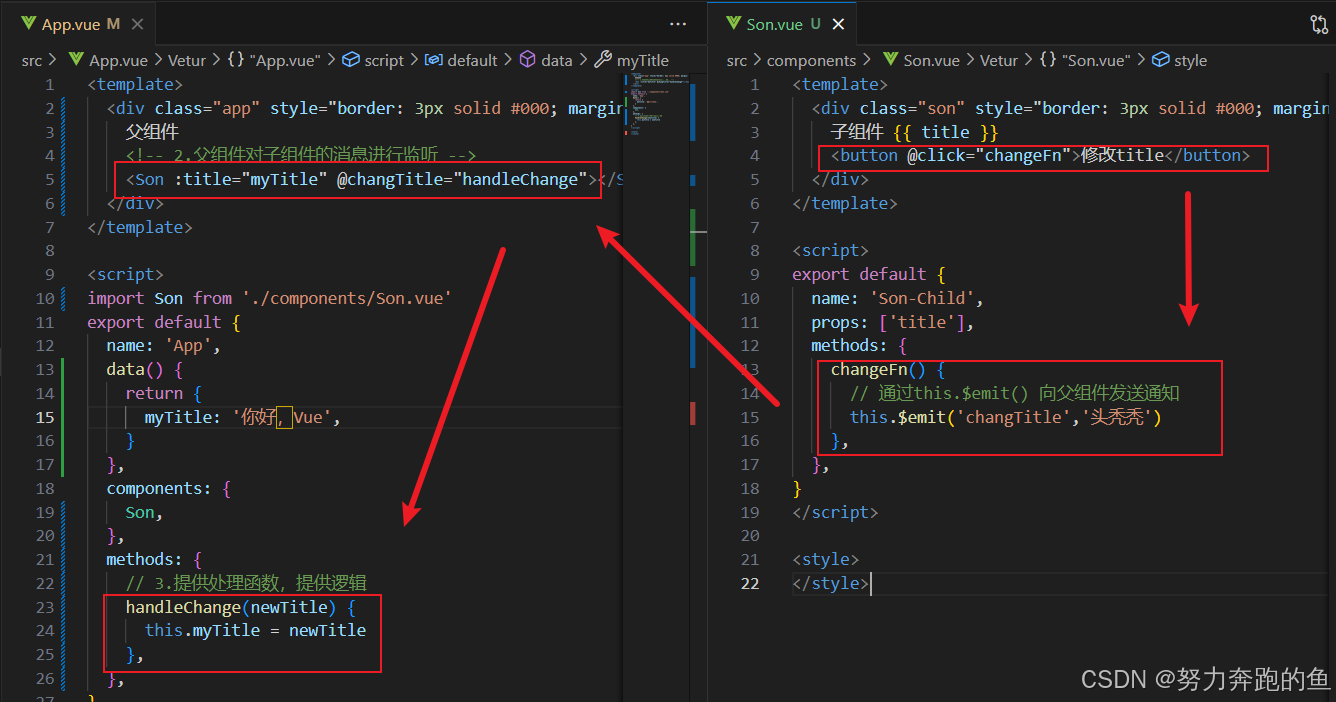Click the text "name: 'App'," in App.vue
Screen dimensions: 1336x702
click(164, 346)
